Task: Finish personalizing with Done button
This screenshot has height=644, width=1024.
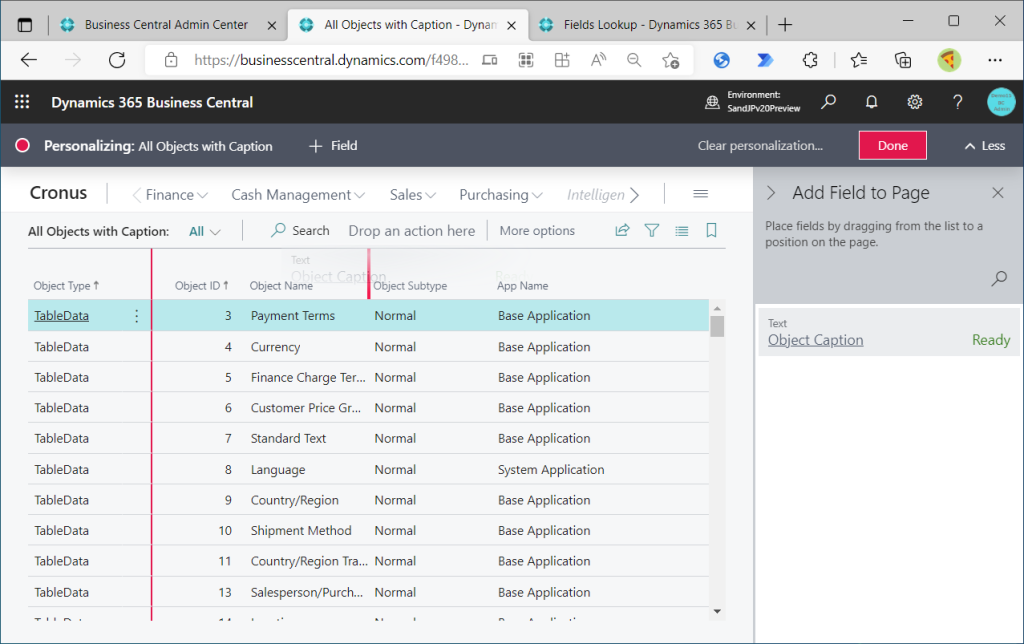Action: pyautogui.click(x=893, y=145)
